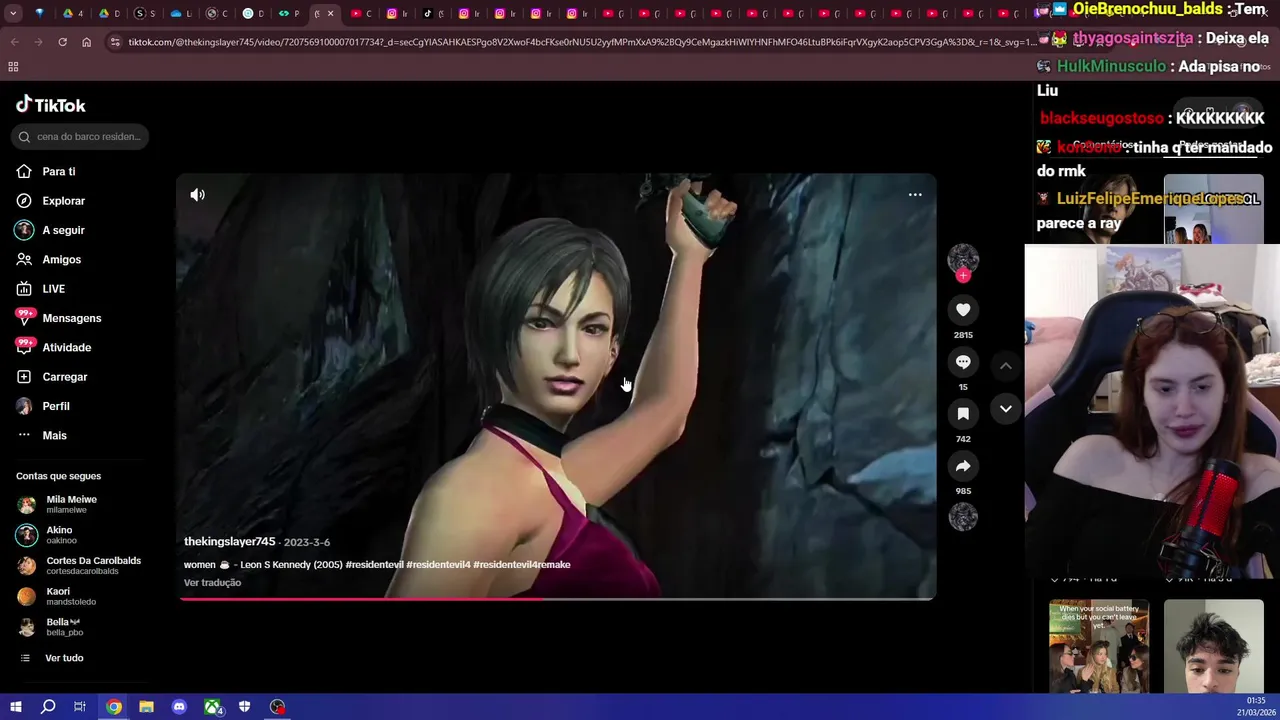
Task: Share the video via arrow icon
Action: point(963,466)
